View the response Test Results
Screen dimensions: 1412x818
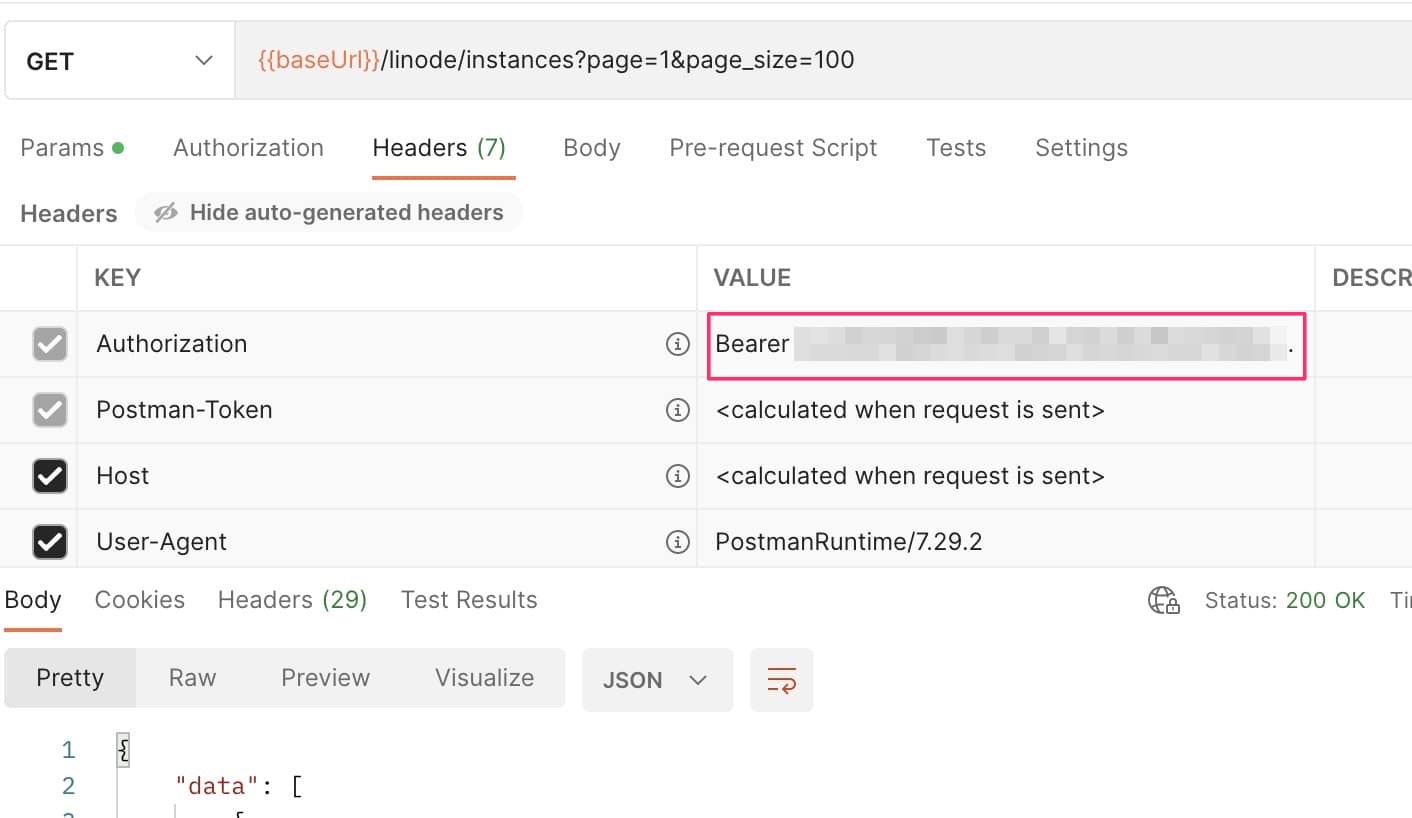[x=468, y=599]
